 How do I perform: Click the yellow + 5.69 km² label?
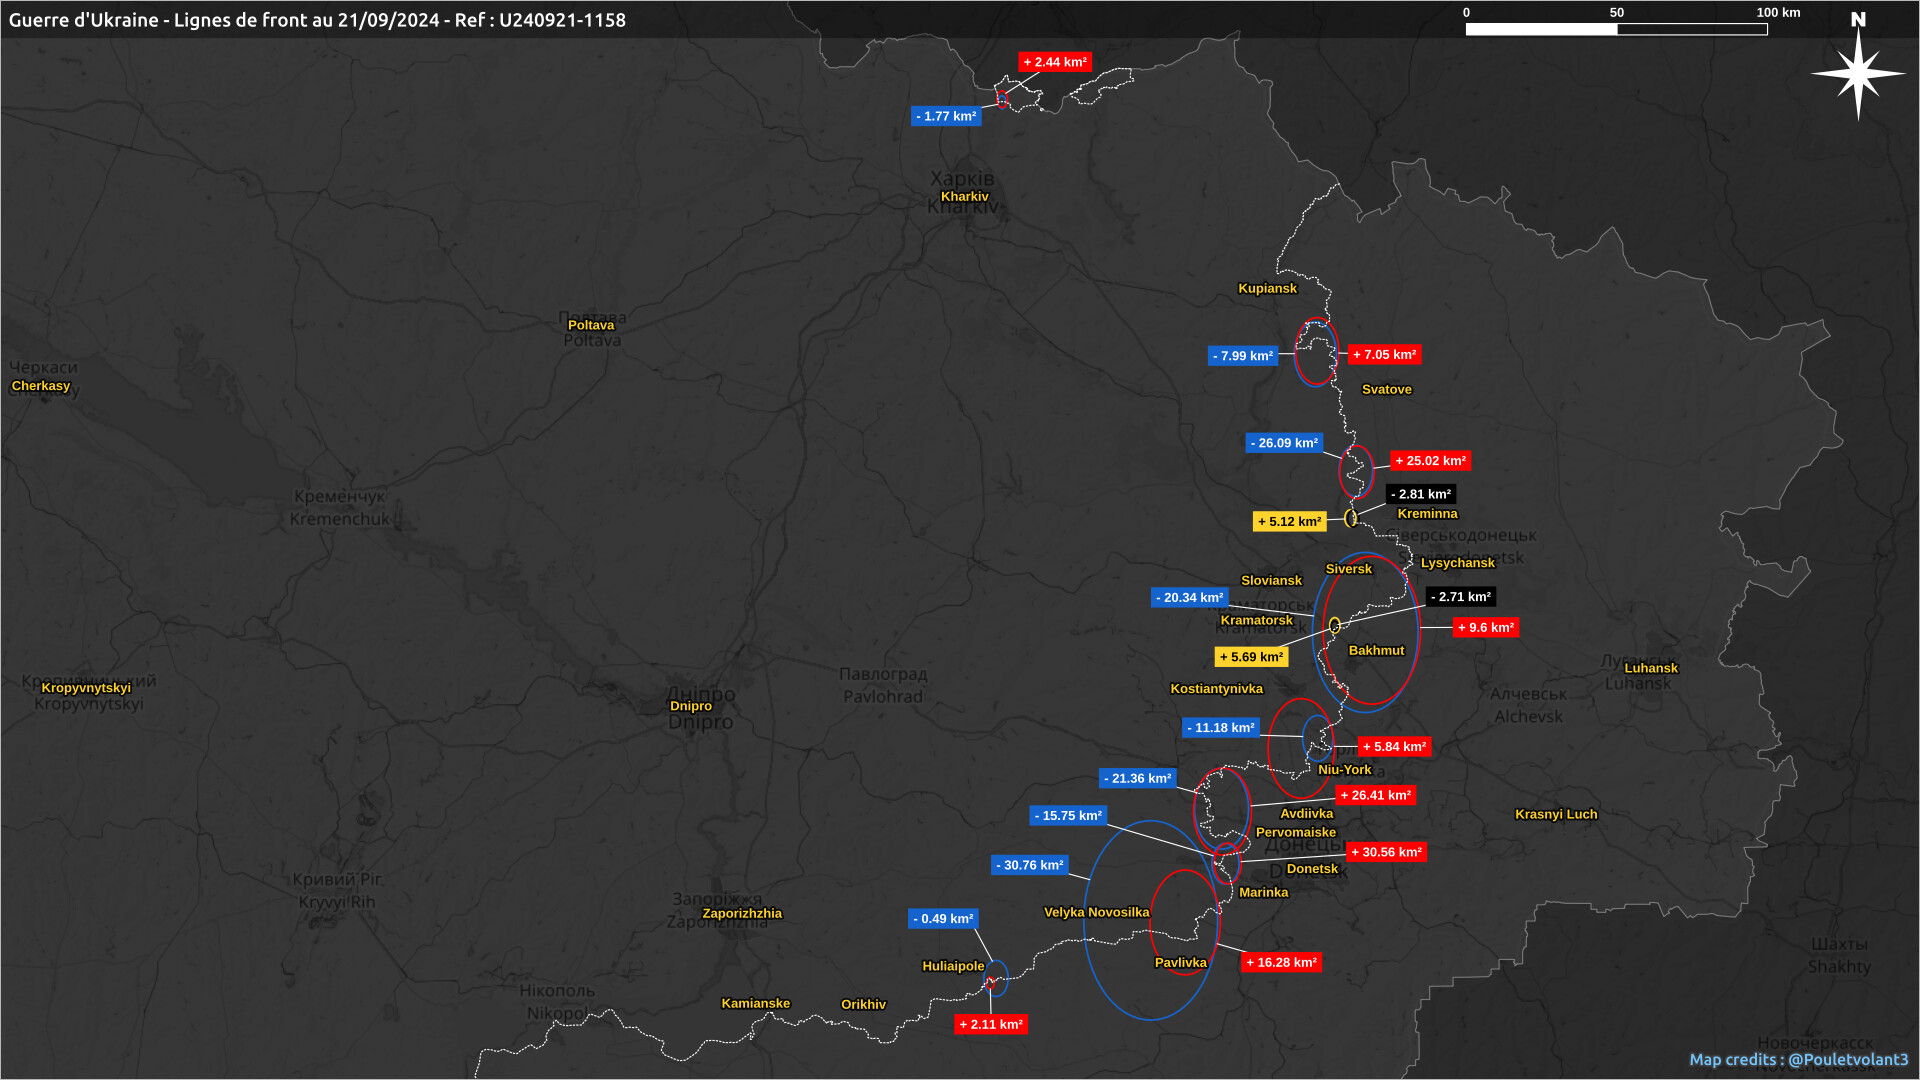tap(1251, 657)
